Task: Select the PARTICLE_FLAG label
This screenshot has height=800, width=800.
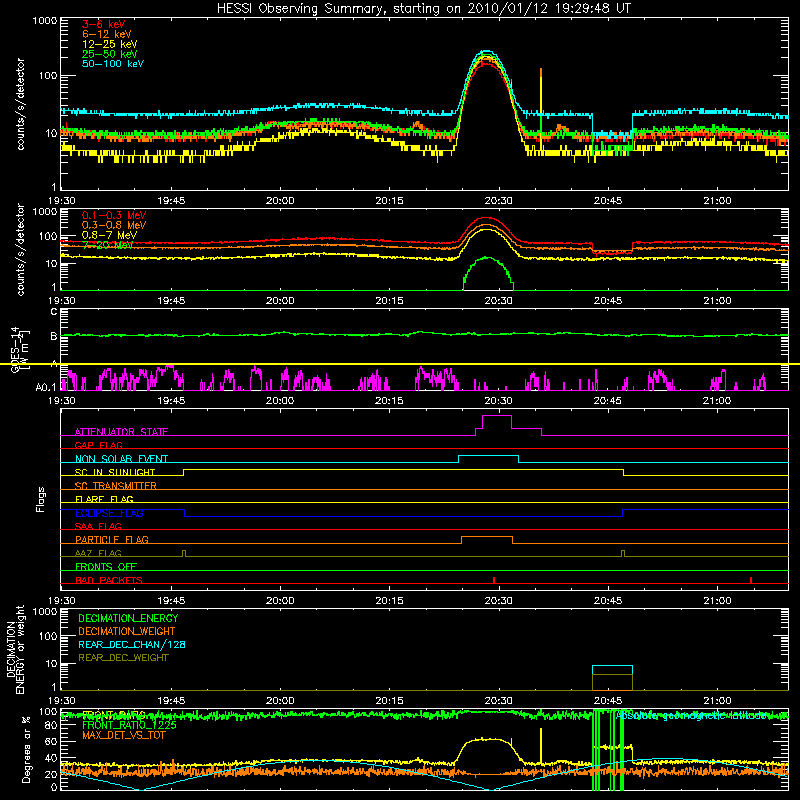Action: tap(112, 539)
